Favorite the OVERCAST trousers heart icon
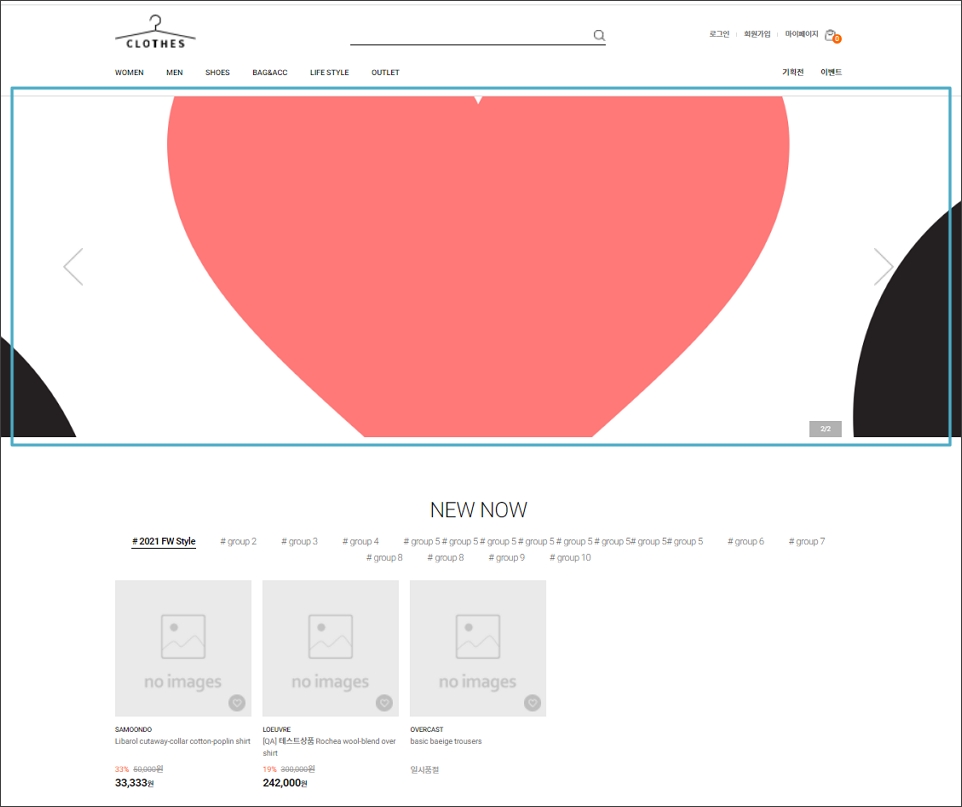962x807 pixels. (x=532, y=703)
